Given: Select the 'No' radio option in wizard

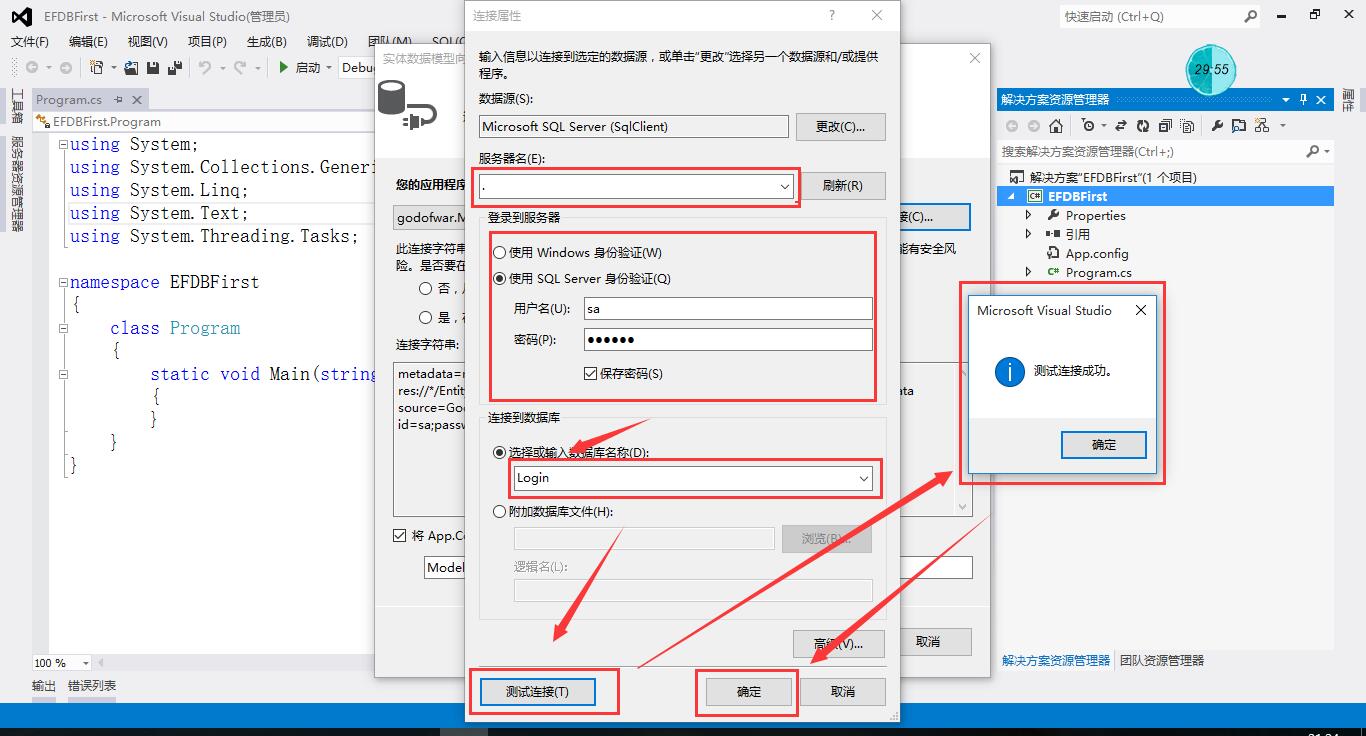Looking at the screenshot, I should (426, 288).
